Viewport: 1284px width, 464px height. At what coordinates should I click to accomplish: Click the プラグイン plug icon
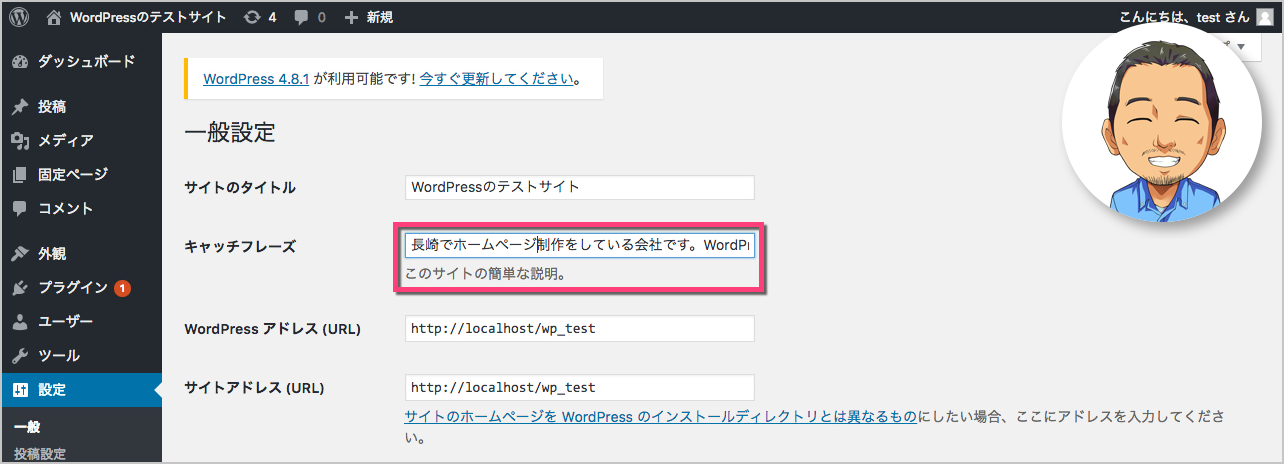[x=20, y=288]
